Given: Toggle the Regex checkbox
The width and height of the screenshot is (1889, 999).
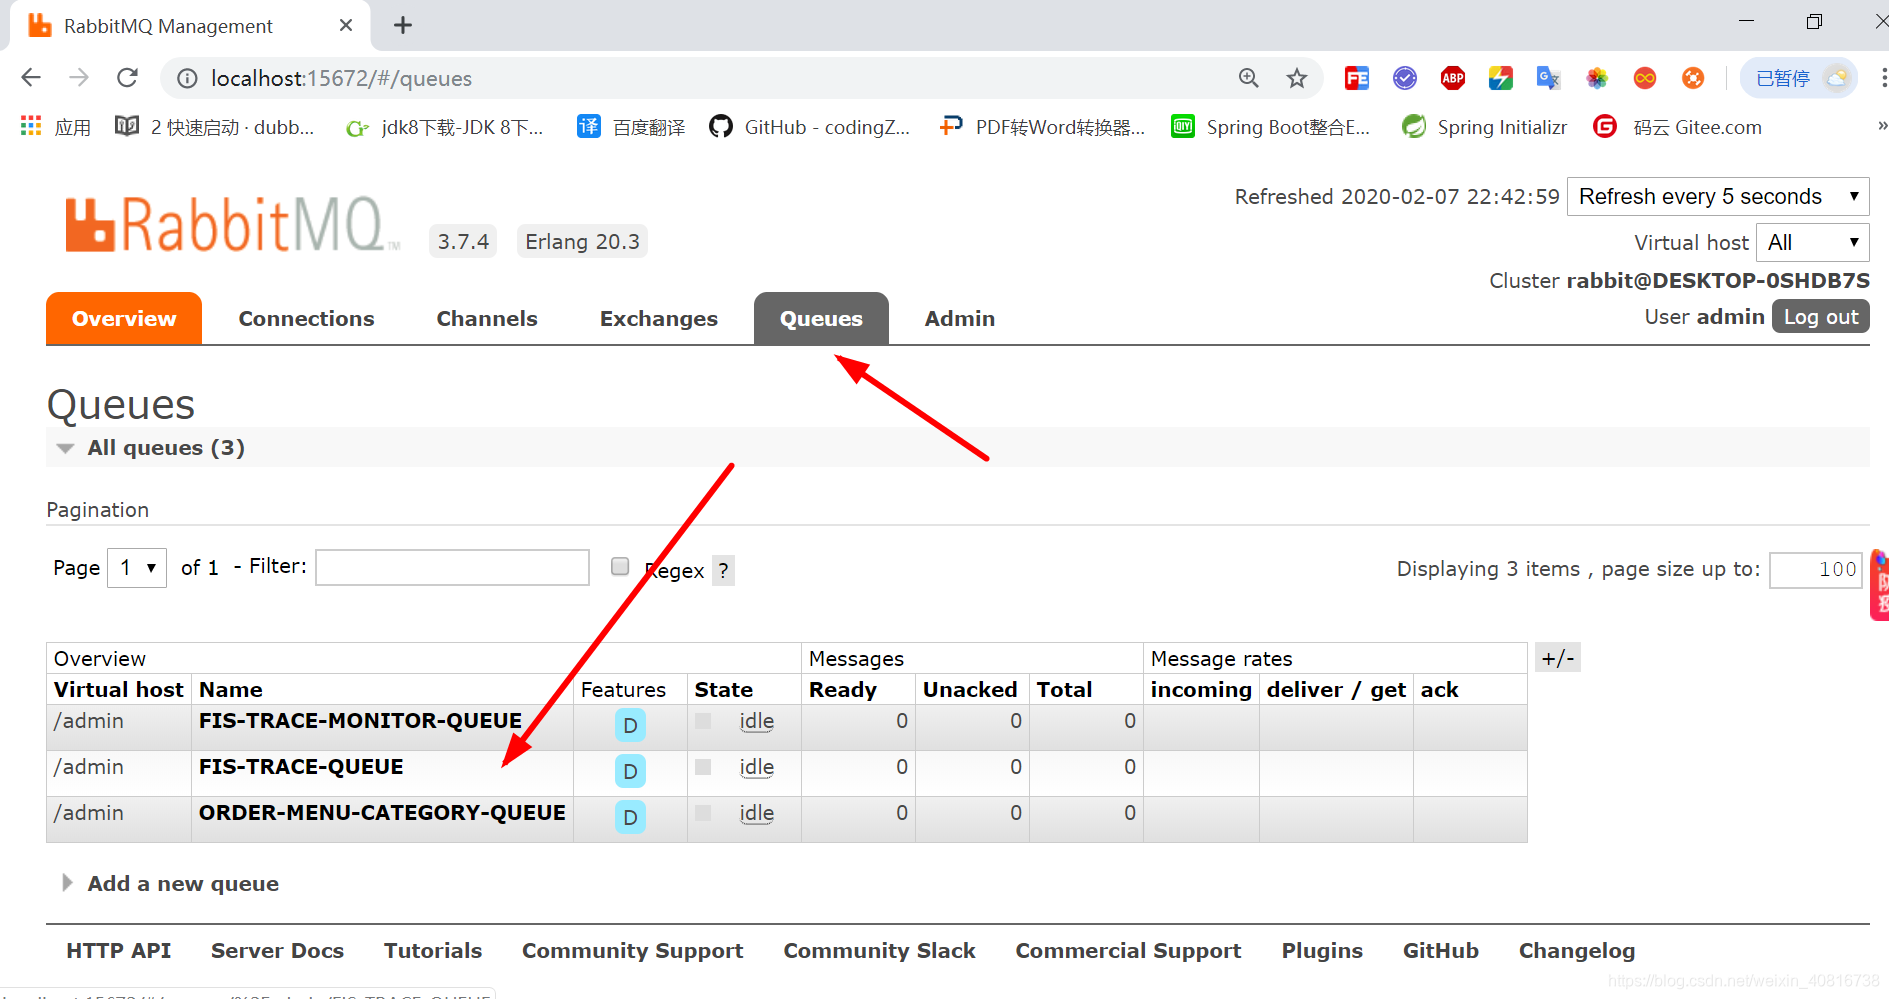Looking at the screenshot, I should coord(620,566).
